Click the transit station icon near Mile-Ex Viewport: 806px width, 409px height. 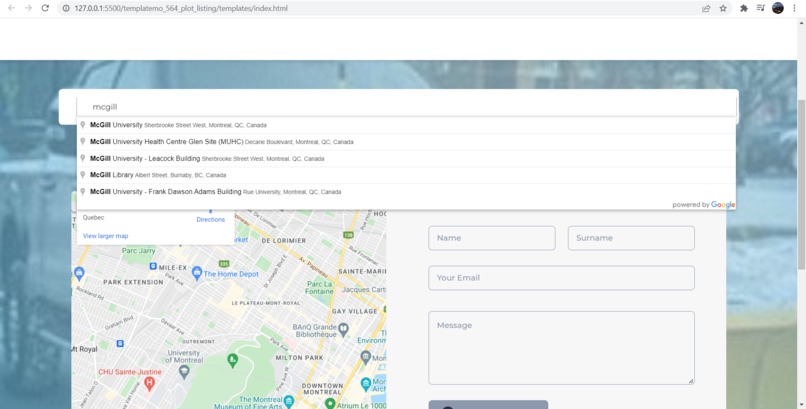click(153, 266)
